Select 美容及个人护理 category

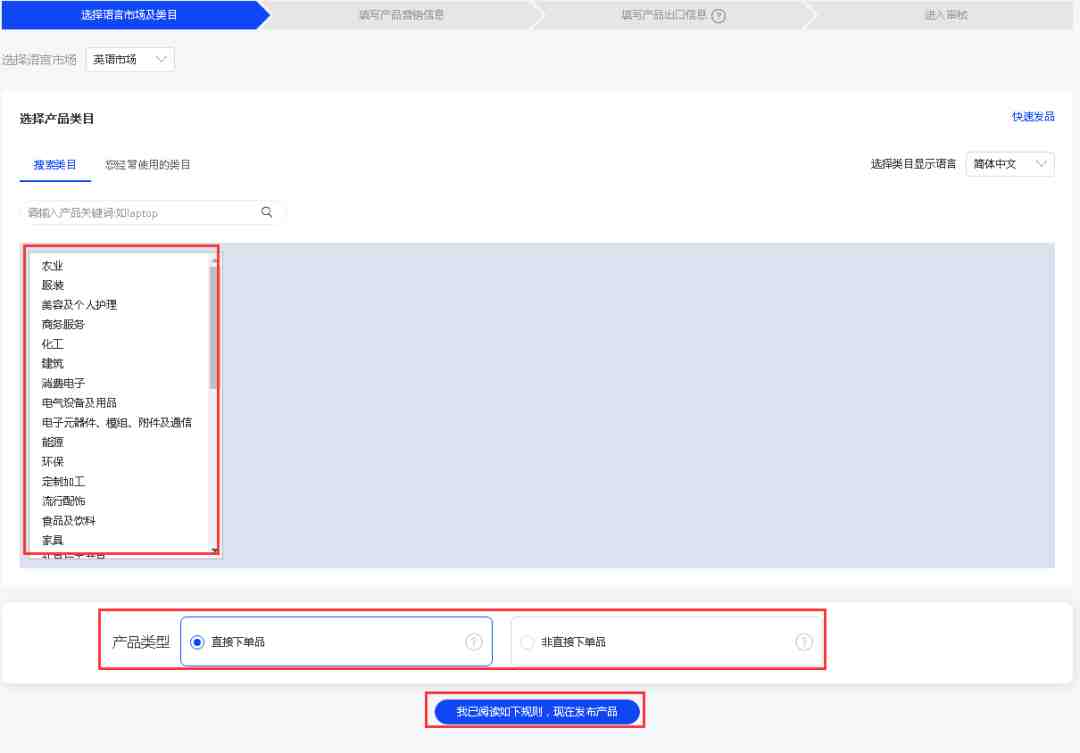coord(79,305)
